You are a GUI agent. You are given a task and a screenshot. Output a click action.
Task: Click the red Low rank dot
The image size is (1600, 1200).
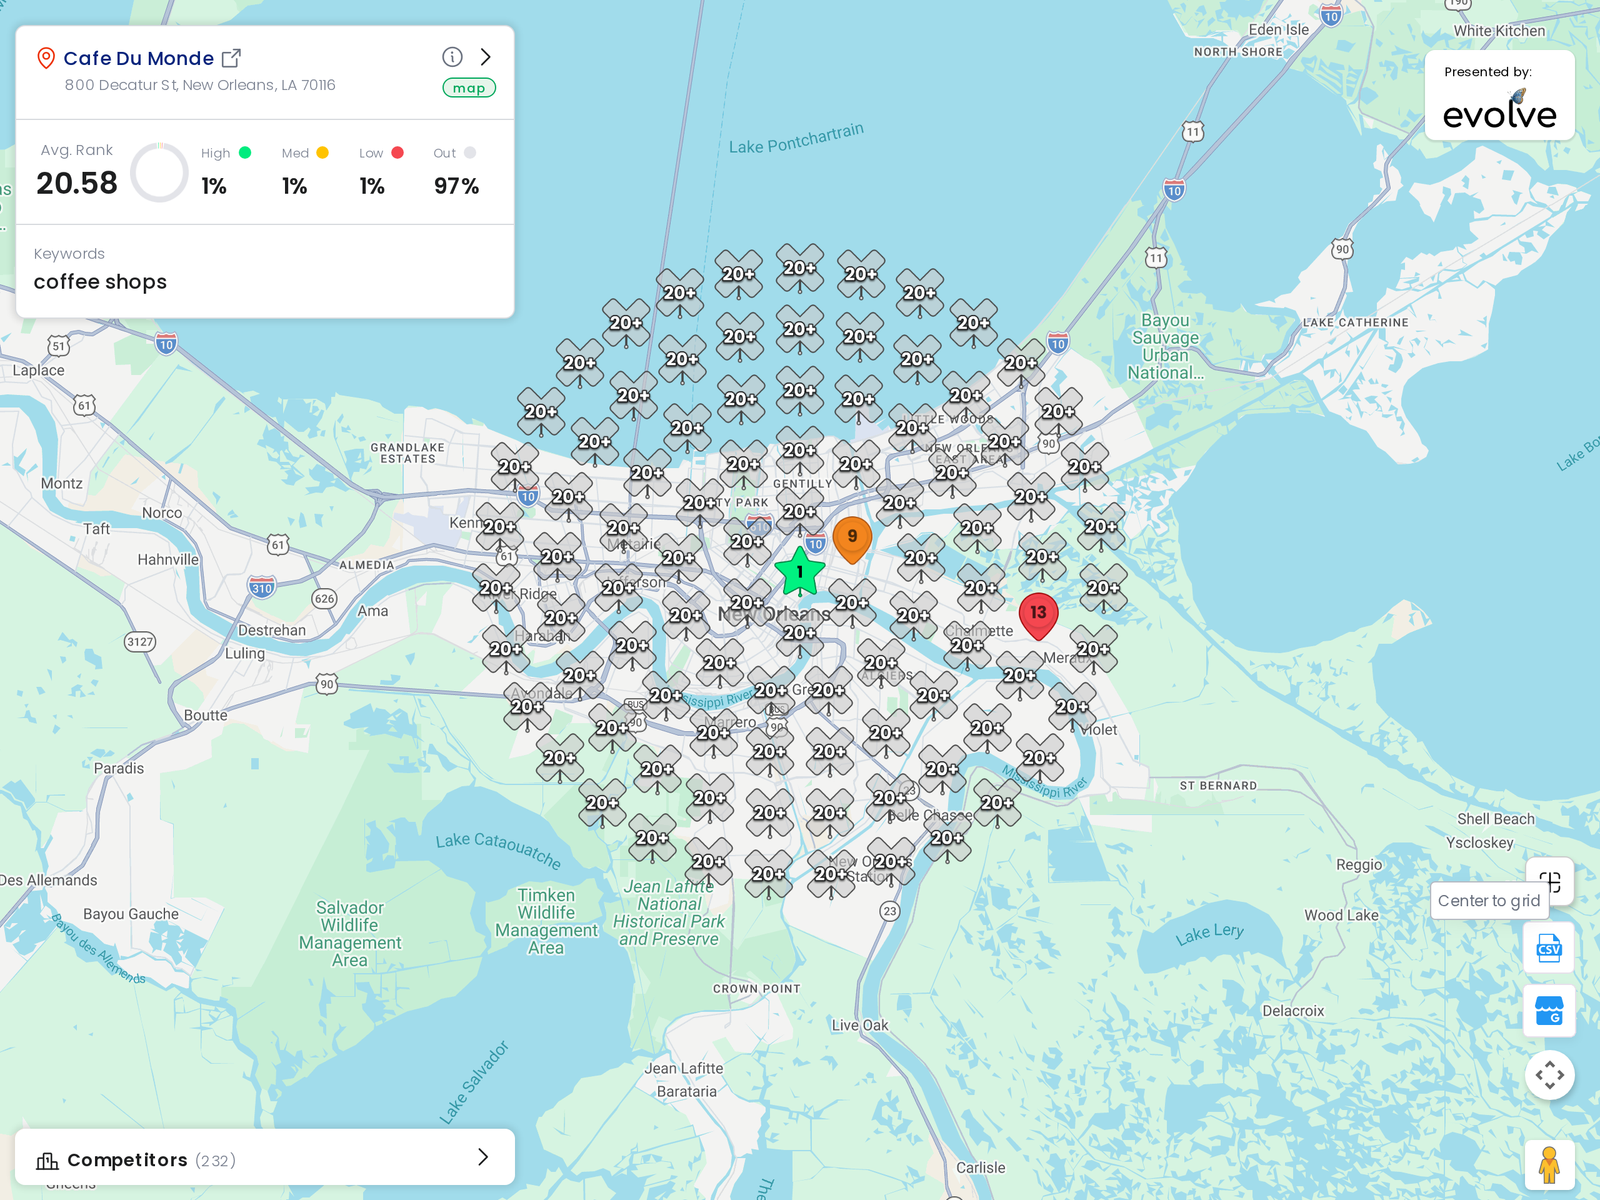point(397,153)
